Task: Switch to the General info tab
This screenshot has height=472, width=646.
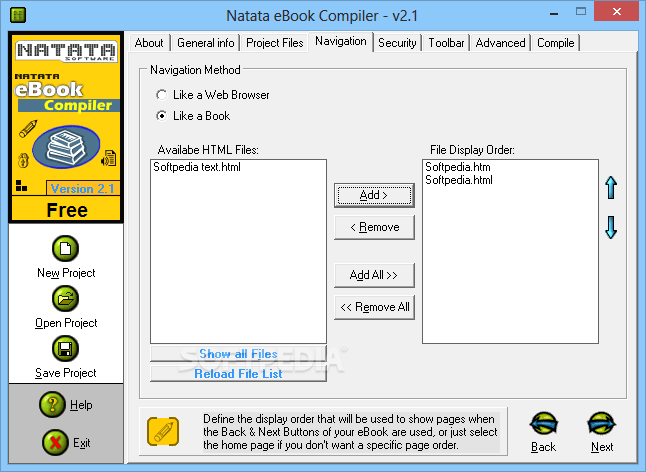Action: click(206, 43)
